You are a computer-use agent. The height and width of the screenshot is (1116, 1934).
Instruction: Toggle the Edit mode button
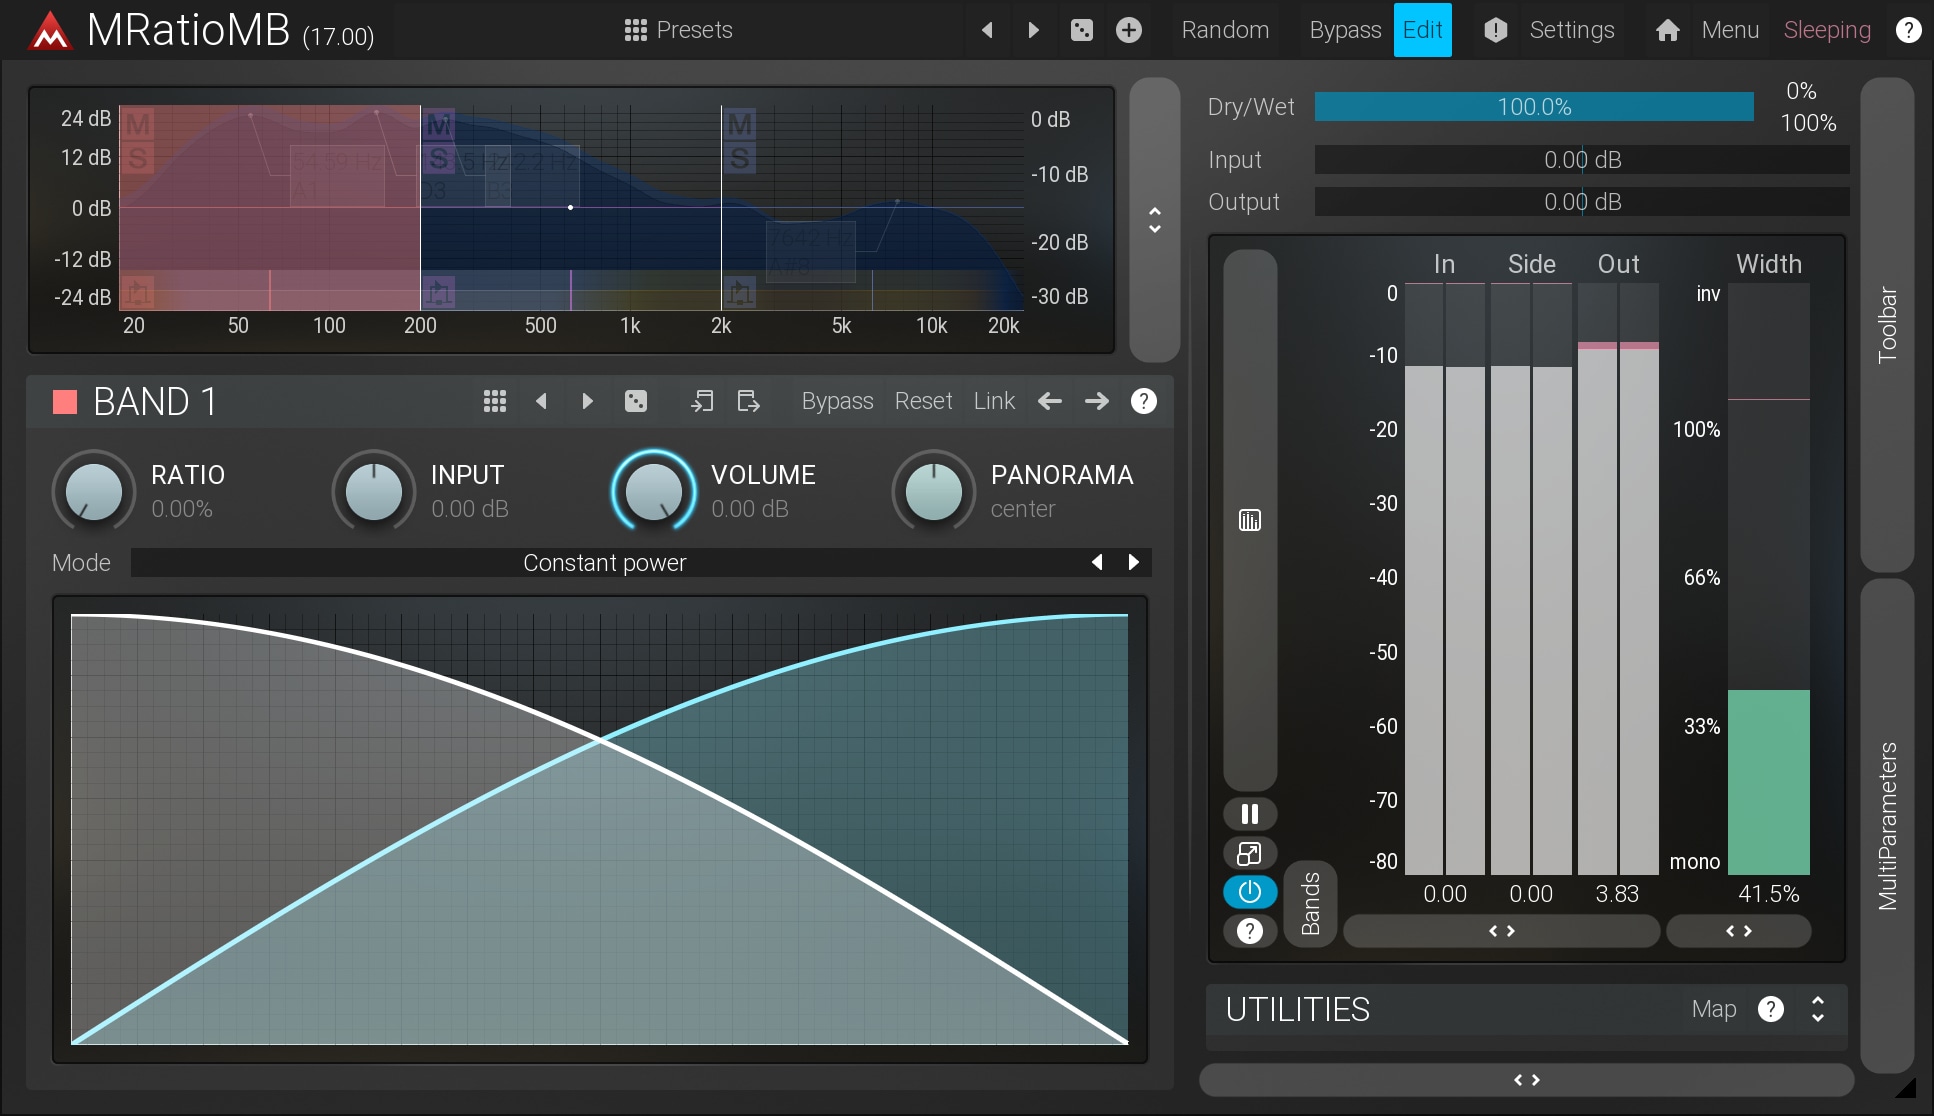(x=1422, y=30)
